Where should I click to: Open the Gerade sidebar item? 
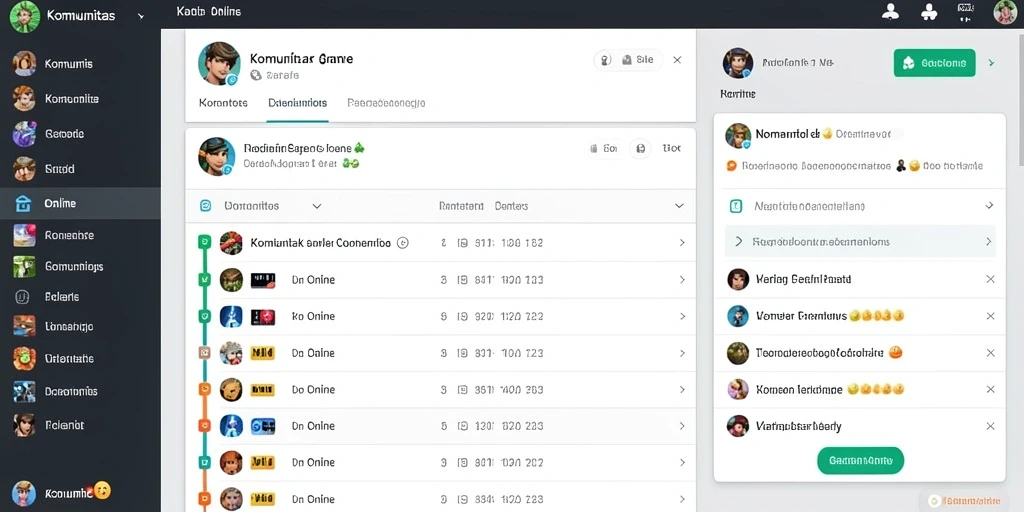click(64, 134)
